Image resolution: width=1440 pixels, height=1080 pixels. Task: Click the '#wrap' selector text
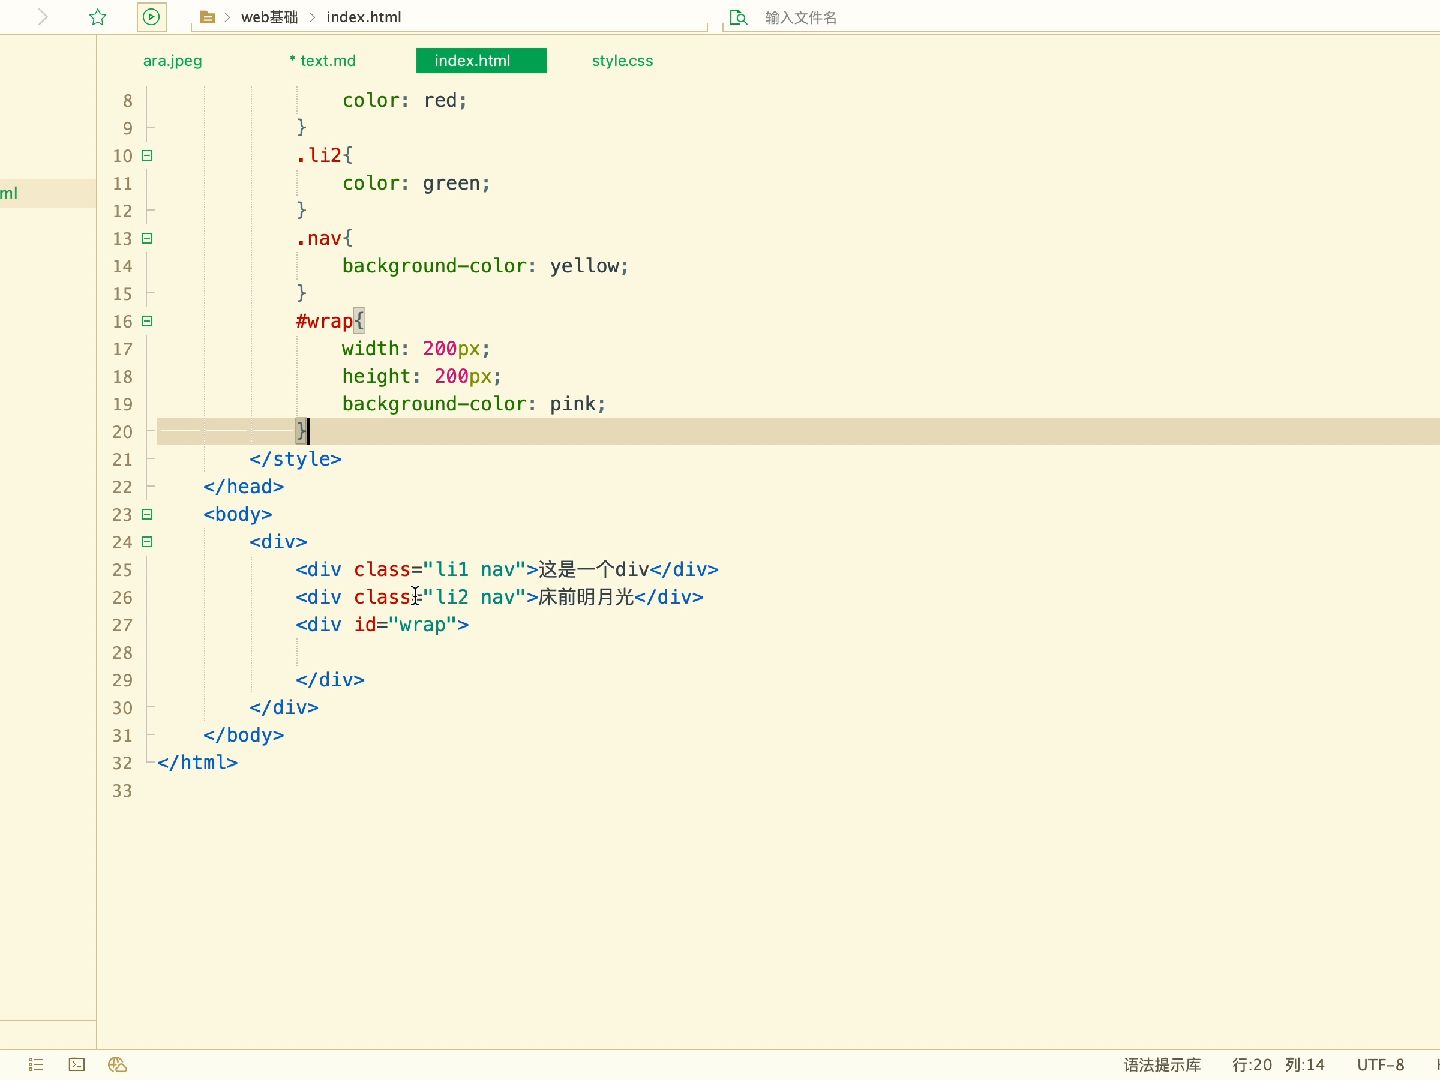pos(324,321)
